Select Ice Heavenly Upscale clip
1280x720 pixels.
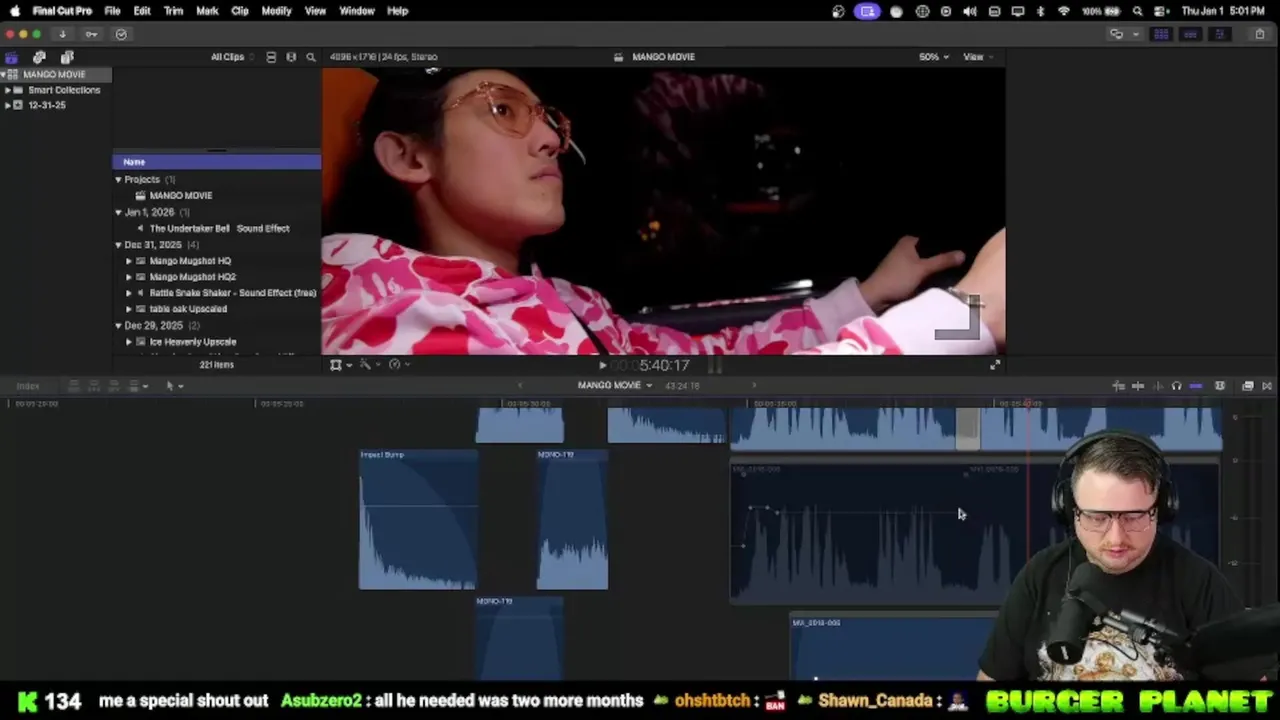click(x=193, y=342)
